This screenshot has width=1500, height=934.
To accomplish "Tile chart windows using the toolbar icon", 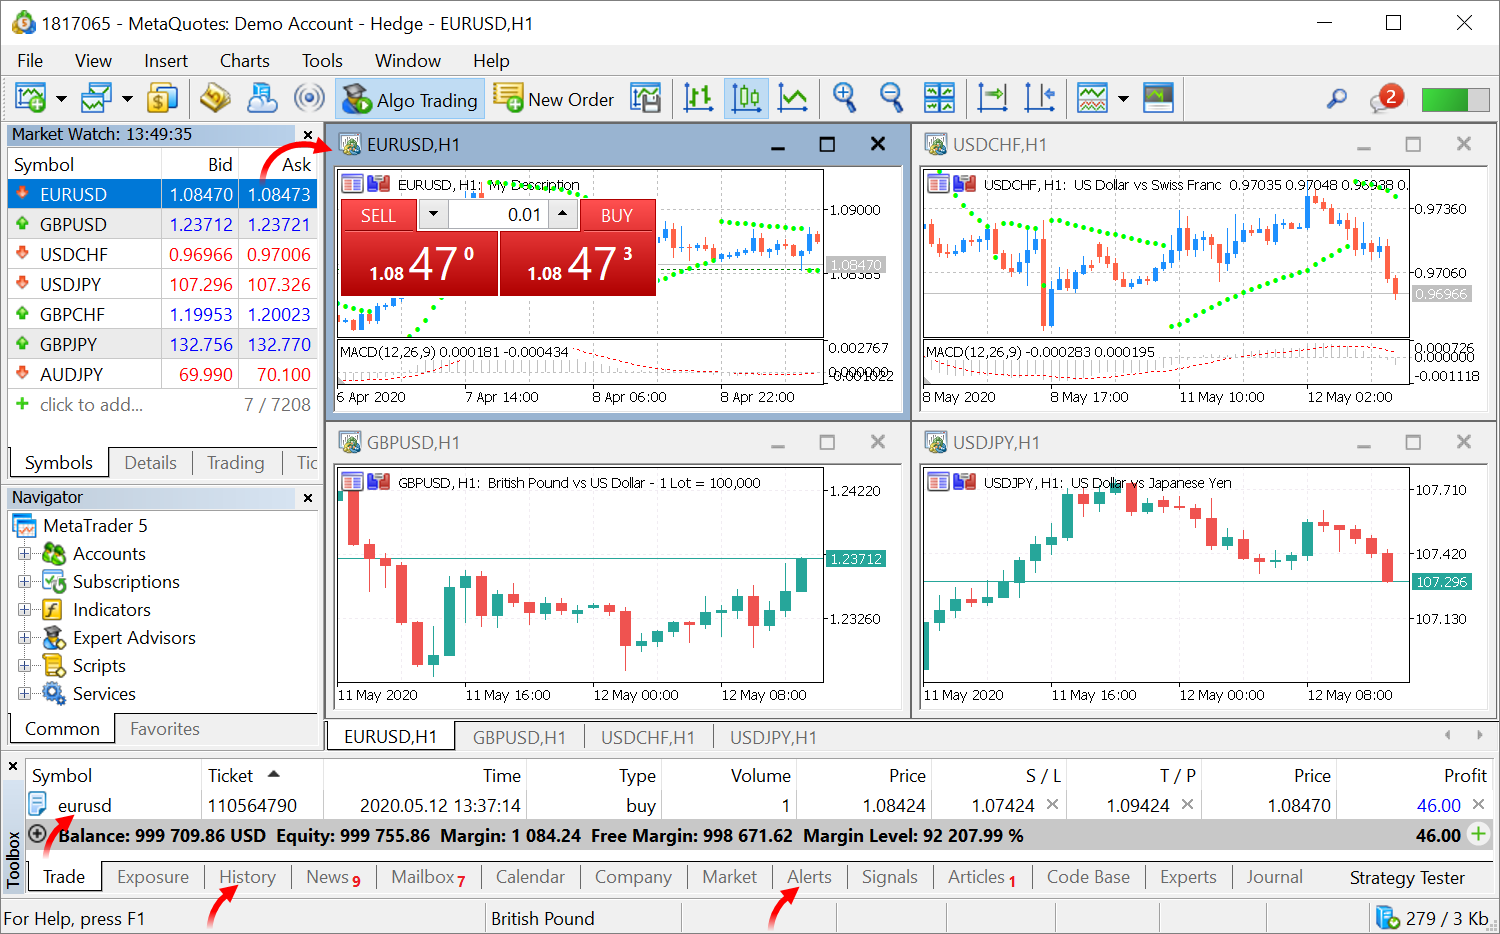I will pyautogui.click(x=939, y=98).
